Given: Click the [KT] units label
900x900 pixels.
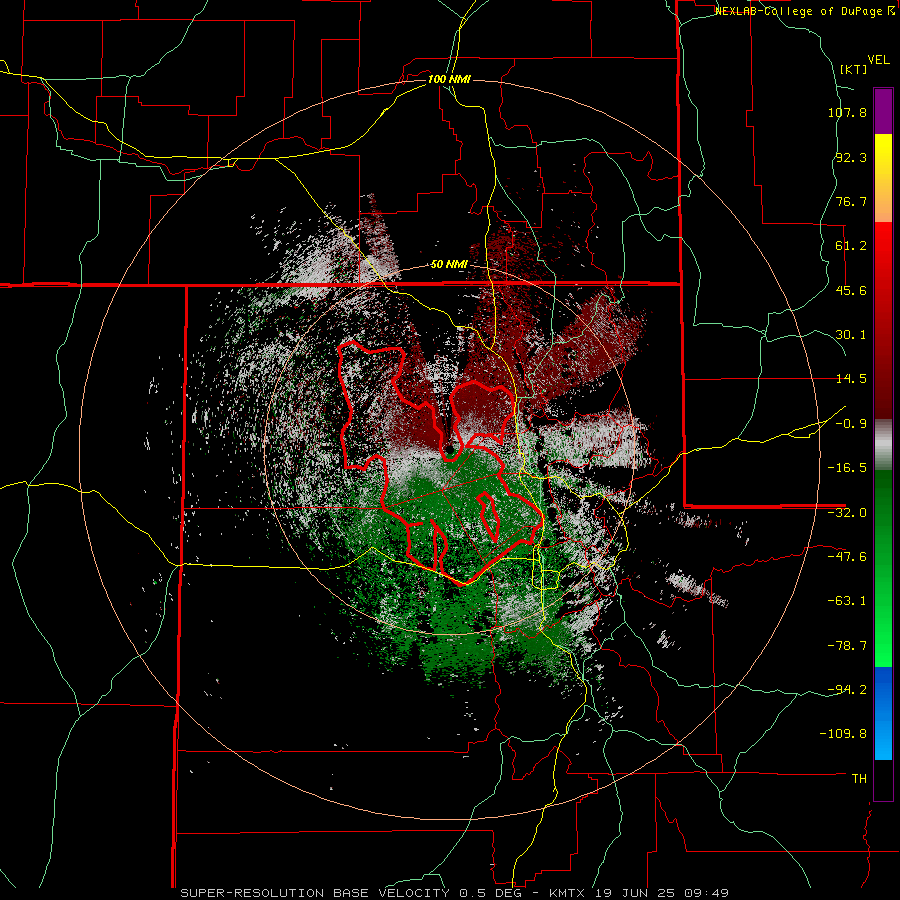Looking at the screenshot, I should tap(853, 69).
